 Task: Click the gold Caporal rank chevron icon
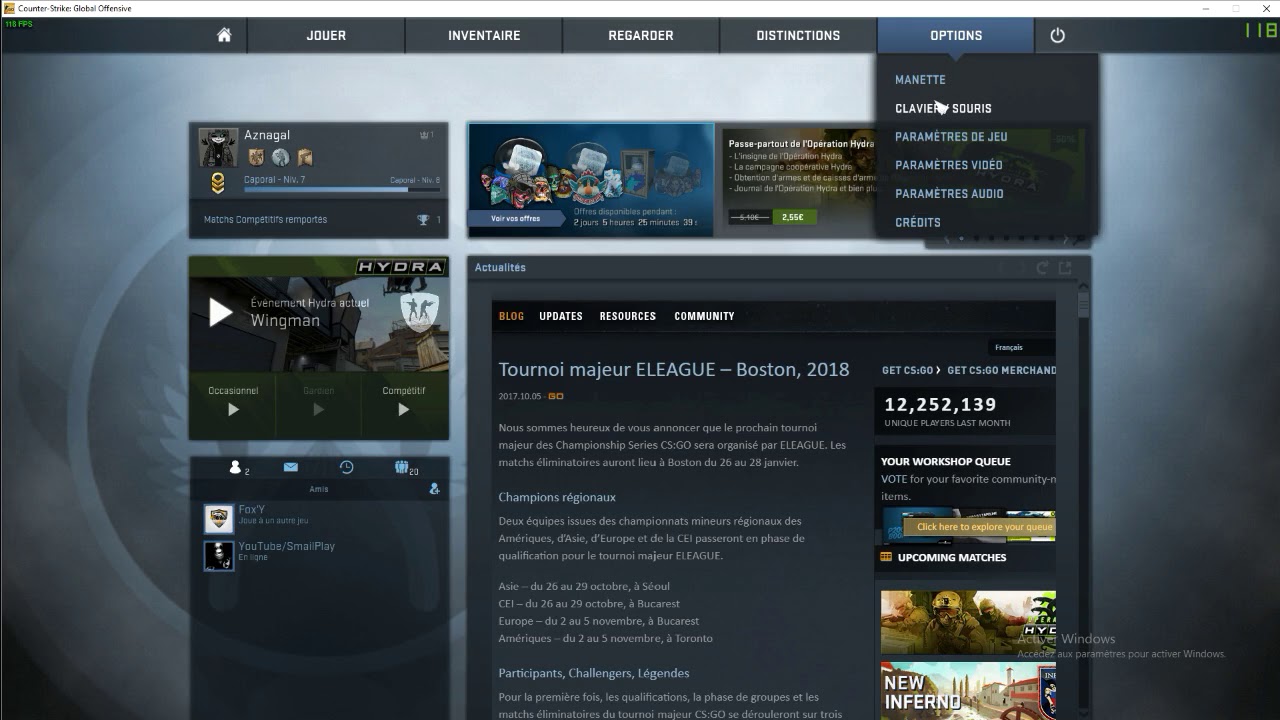pos(217,183)
